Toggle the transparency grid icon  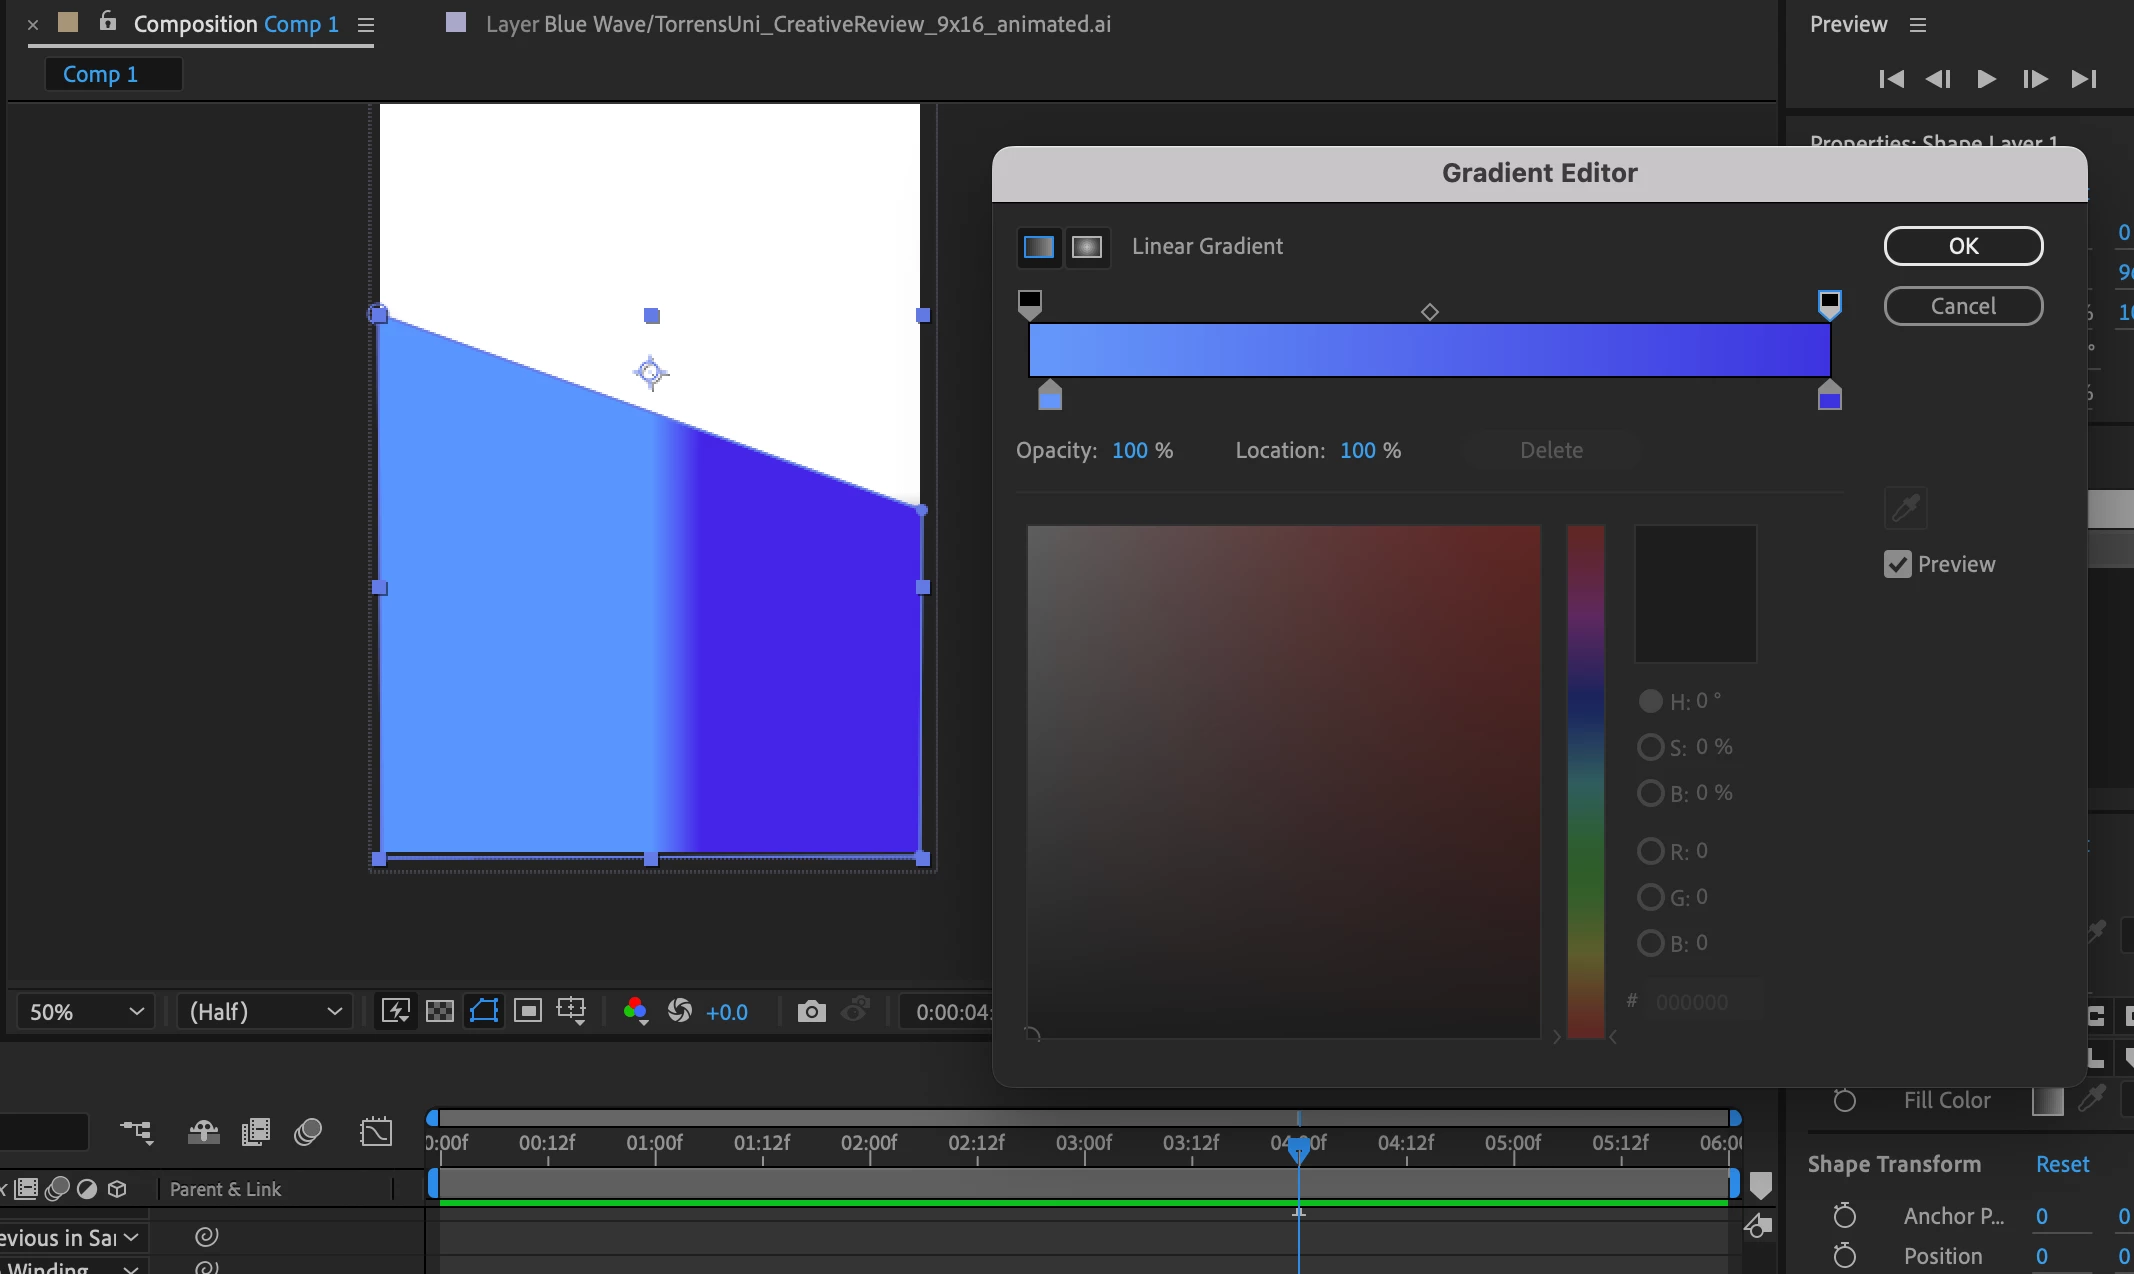click(440, 1011)
